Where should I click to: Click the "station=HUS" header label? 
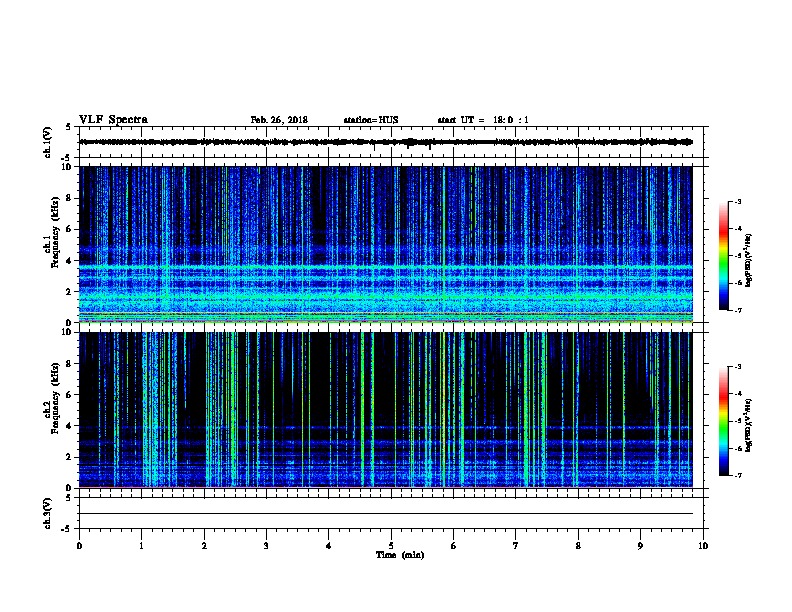371,120
